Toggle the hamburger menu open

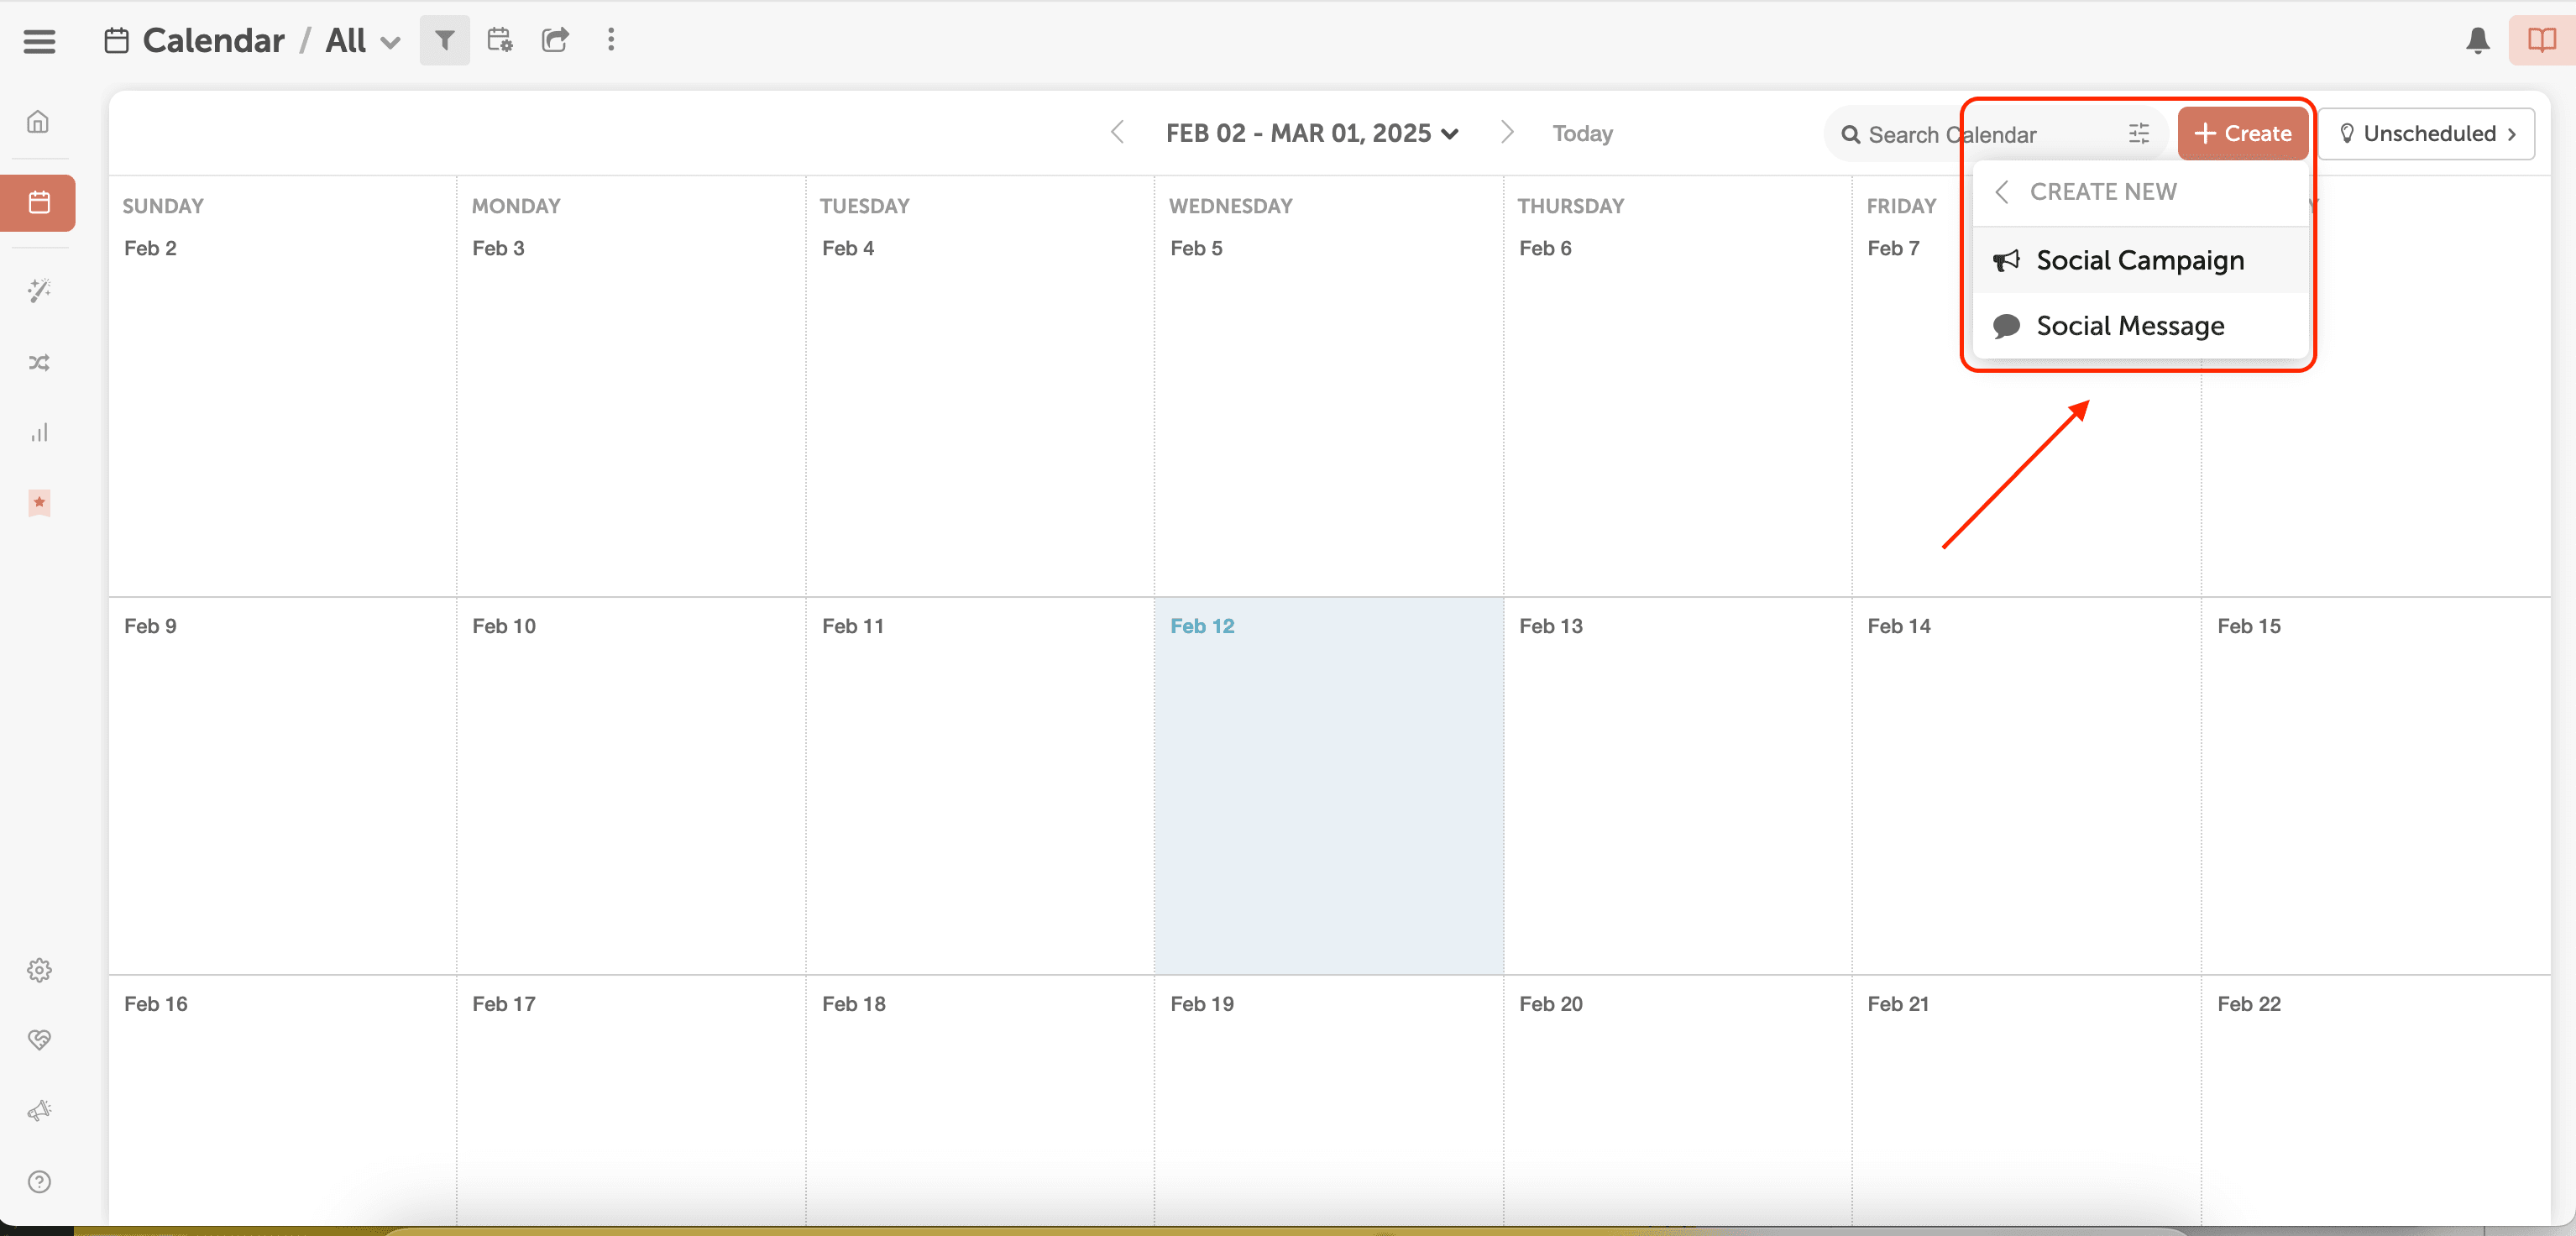[x=39, y=41]
